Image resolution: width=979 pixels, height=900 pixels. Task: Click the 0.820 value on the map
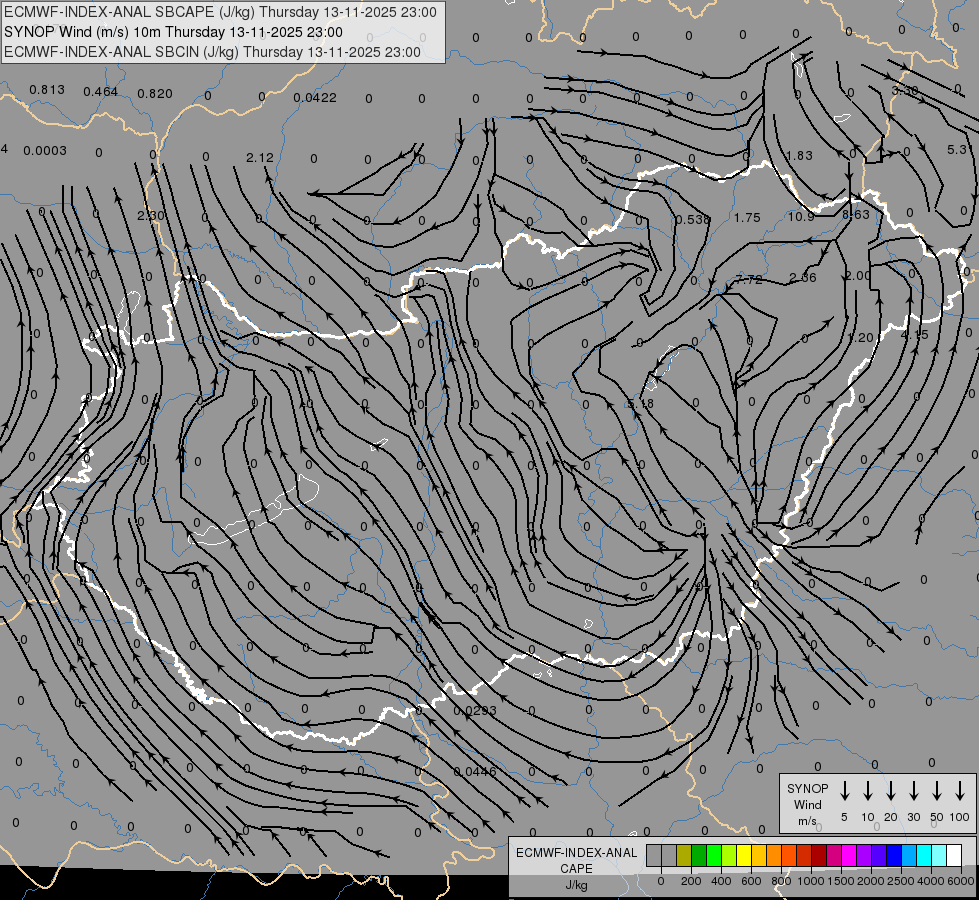click(155, 94)
